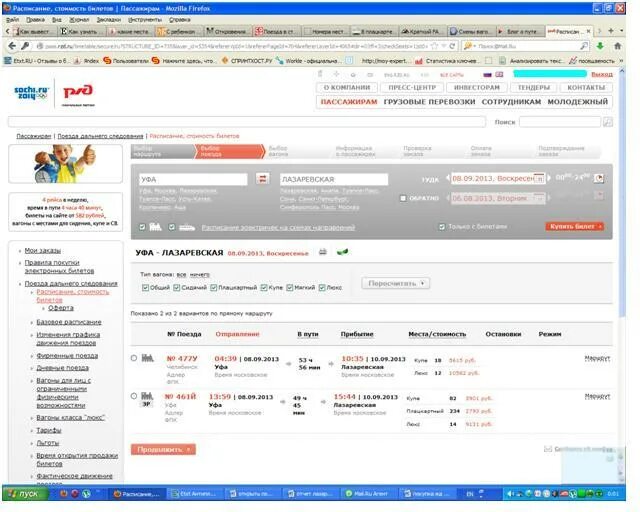Click ЛАЗАРЕВСКАЯ destination field

tap(334, 179)
